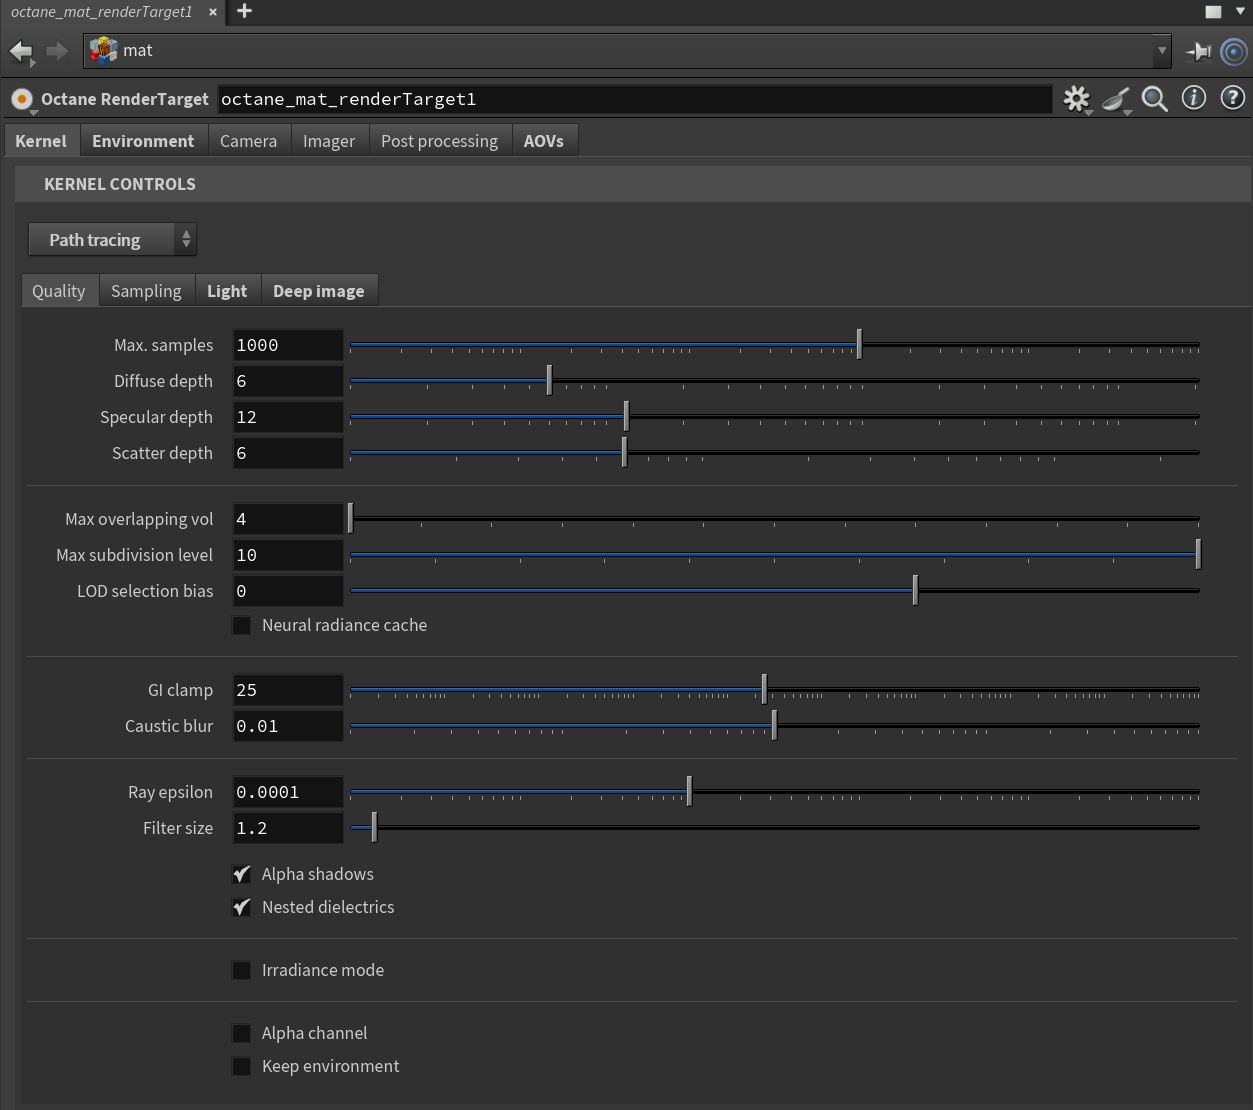Enable the Irradiance mode checkbox
This screenshot has height=1110, width=1253.
[242, 970]
